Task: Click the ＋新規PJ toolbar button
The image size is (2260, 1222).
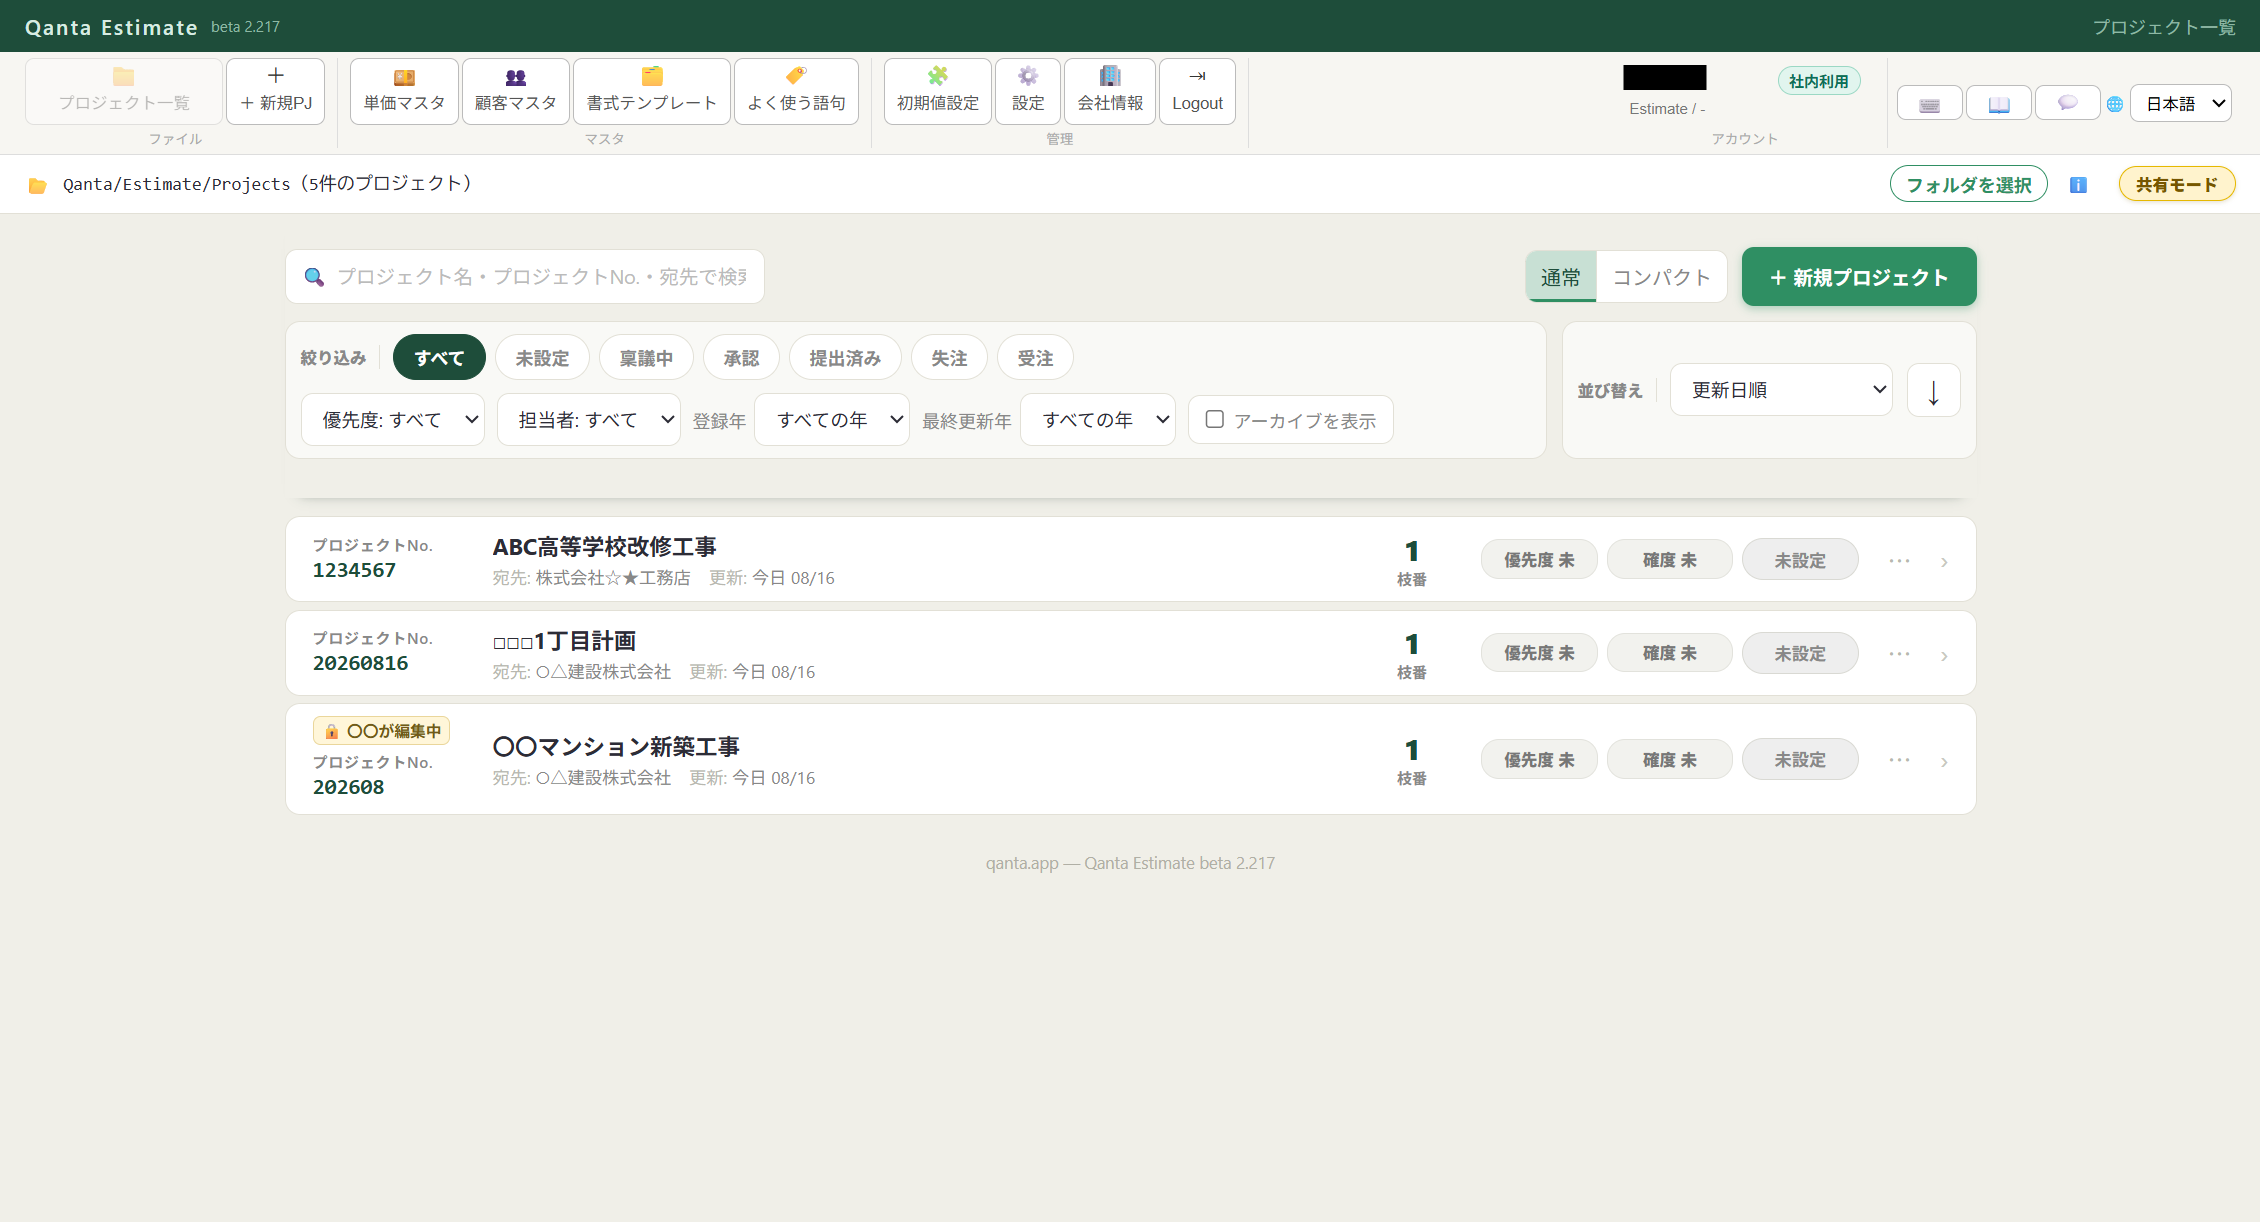Action: [276, 91]
